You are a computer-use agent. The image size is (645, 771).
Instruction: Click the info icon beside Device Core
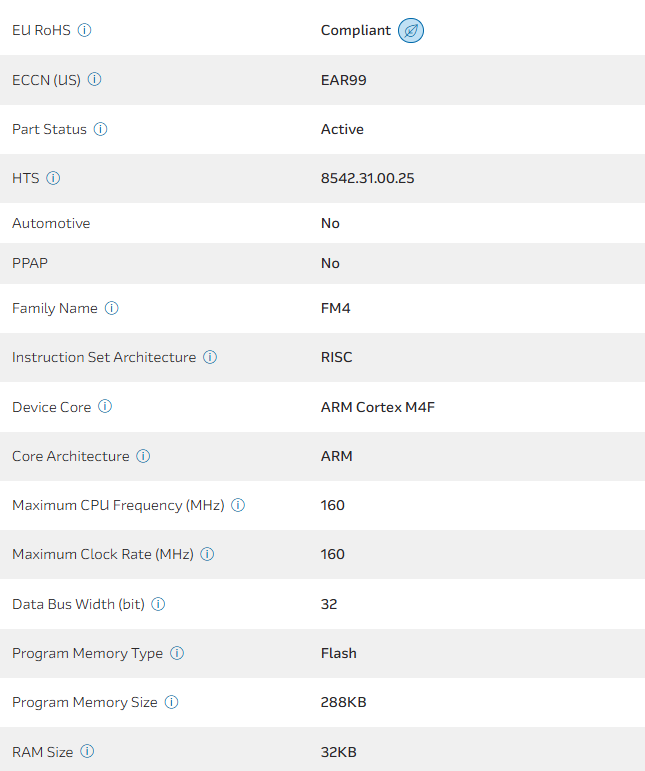[x=105, y=407]
